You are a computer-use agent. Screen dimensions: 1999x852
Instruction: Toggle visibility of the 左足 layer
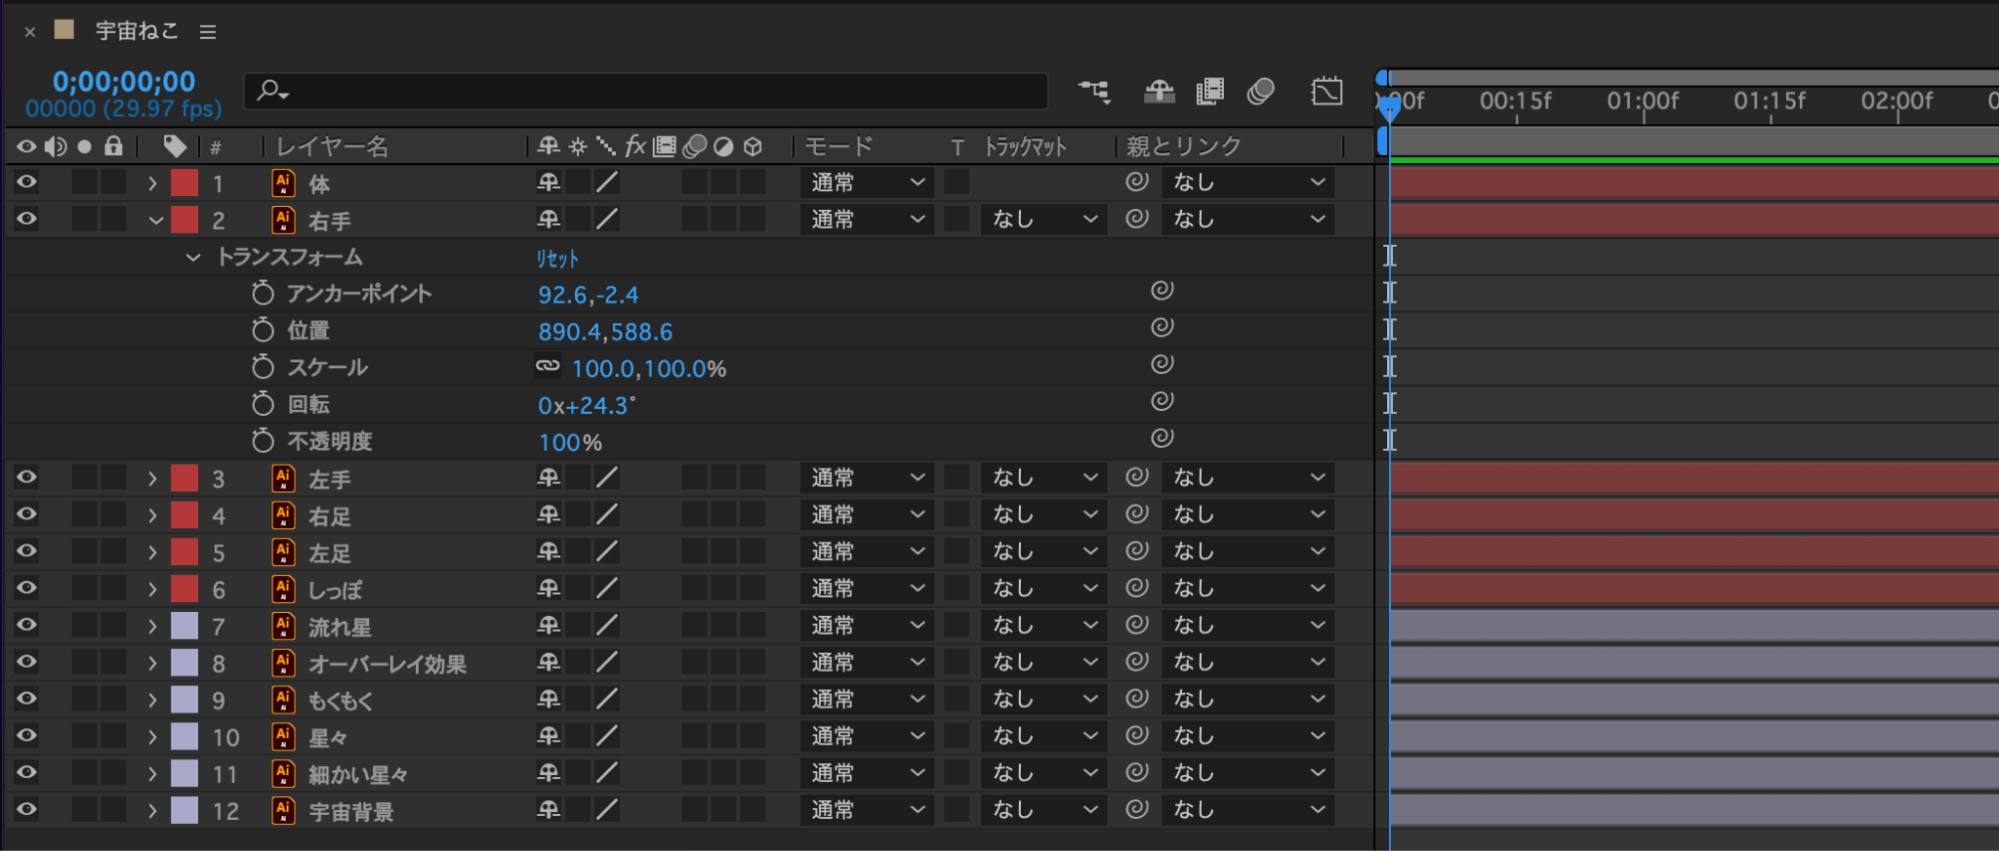click(x=27, y=551)
